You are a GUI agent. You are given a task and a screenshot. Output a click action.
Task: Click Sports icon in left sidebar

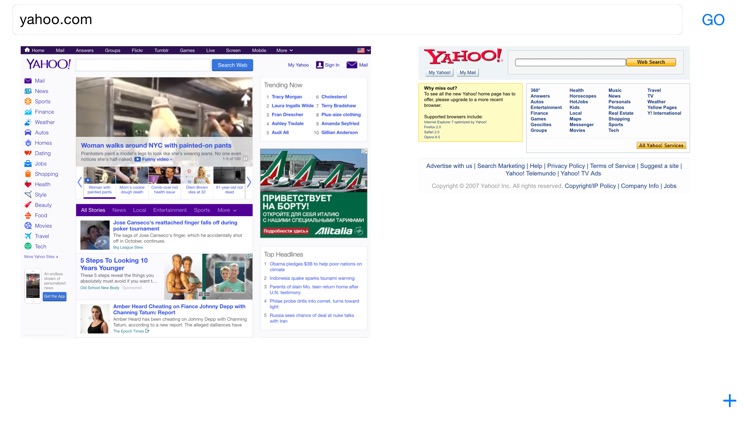tap(28, 101)
